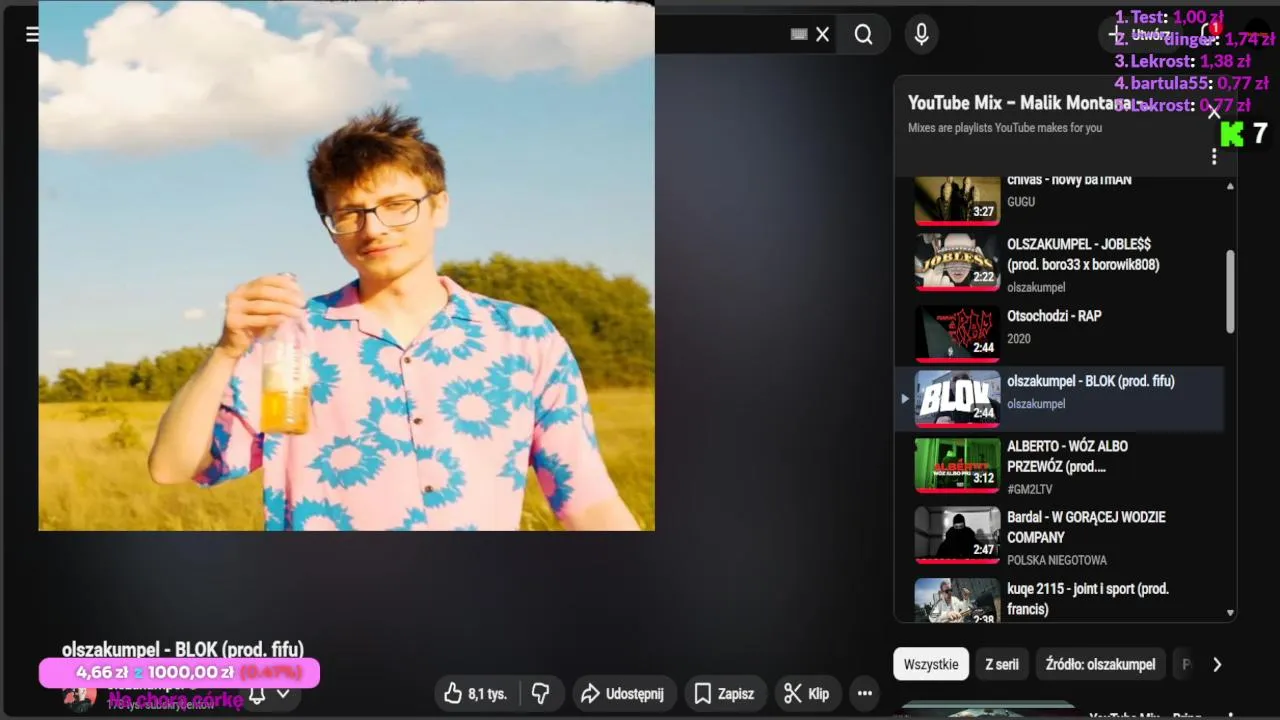This screenshot has height=720, width=1280.
Task: Expand the subscription options chevron
Action: [x=283, y=694]
